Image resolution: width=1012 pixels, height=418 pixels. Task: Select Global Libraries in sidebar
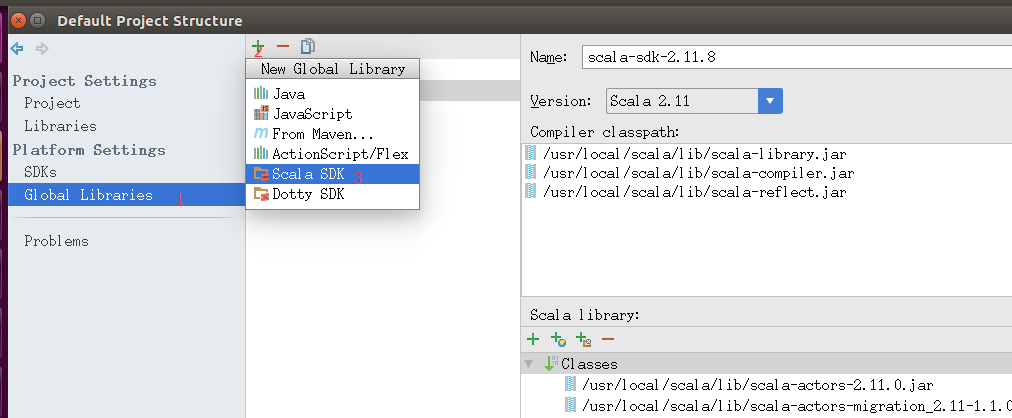coord(127,195)
